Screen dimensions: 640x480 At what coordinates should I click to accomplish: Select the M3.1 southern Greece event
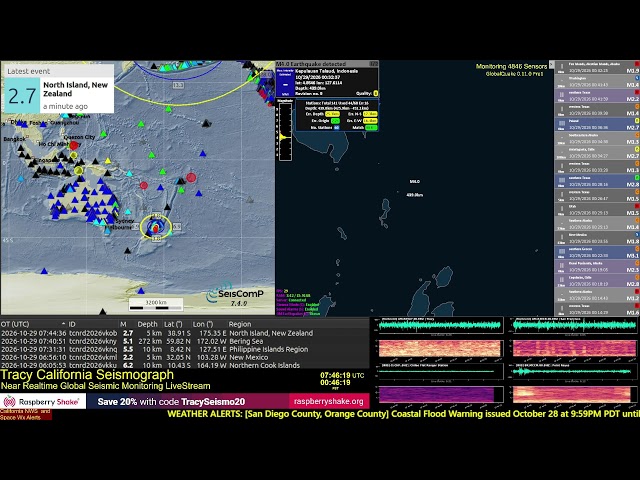coord(597,253)
